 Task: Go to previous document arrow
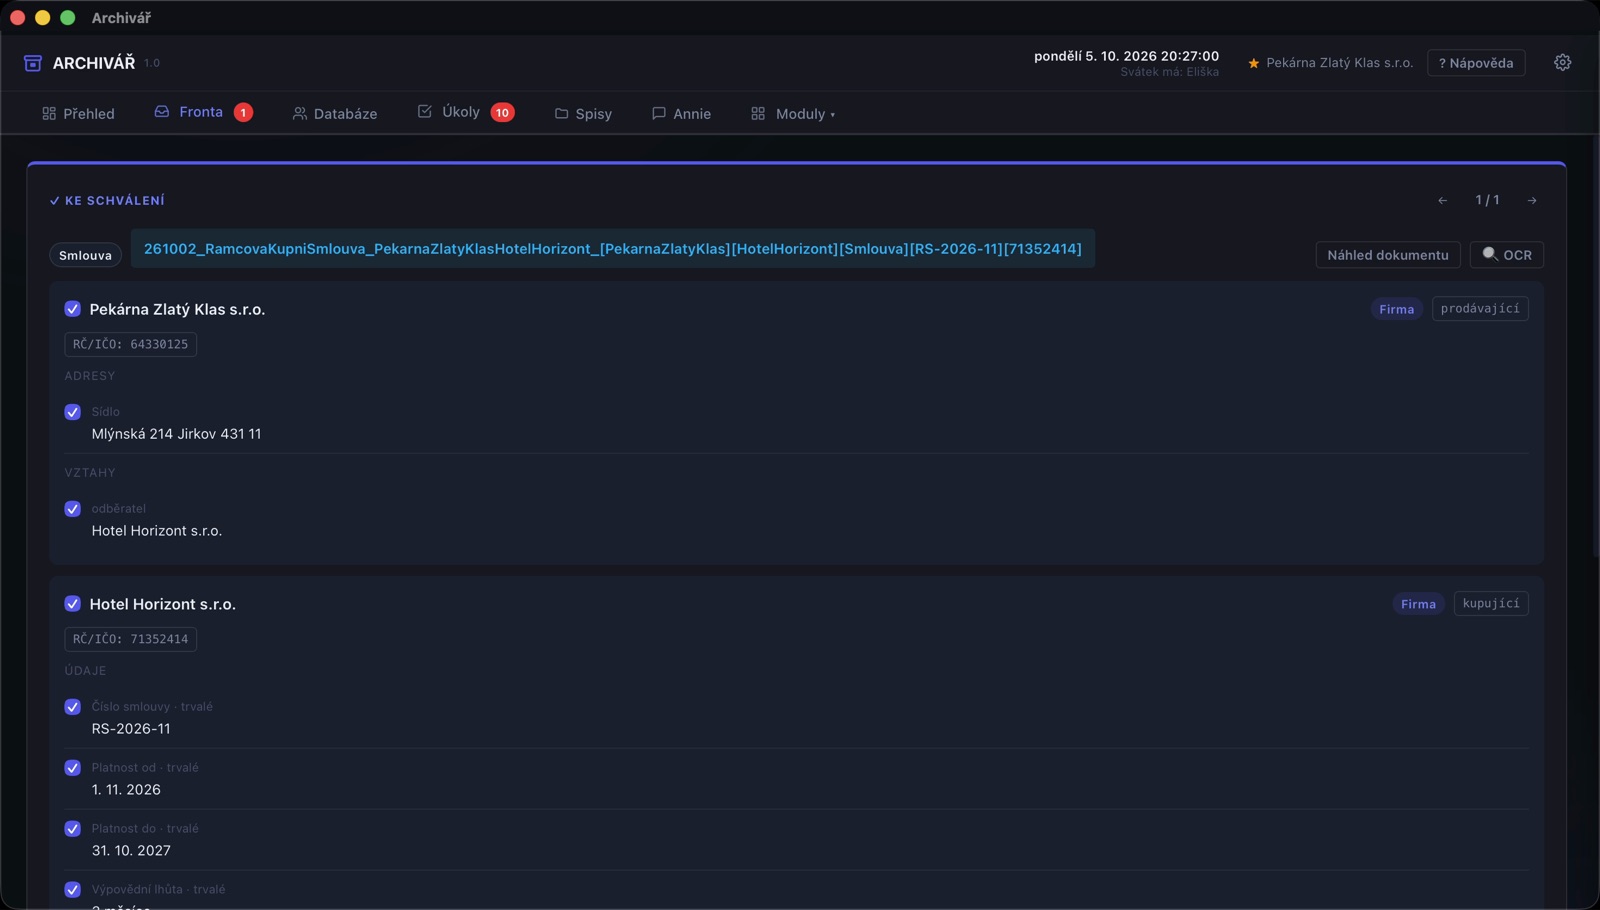point(1443,200)
